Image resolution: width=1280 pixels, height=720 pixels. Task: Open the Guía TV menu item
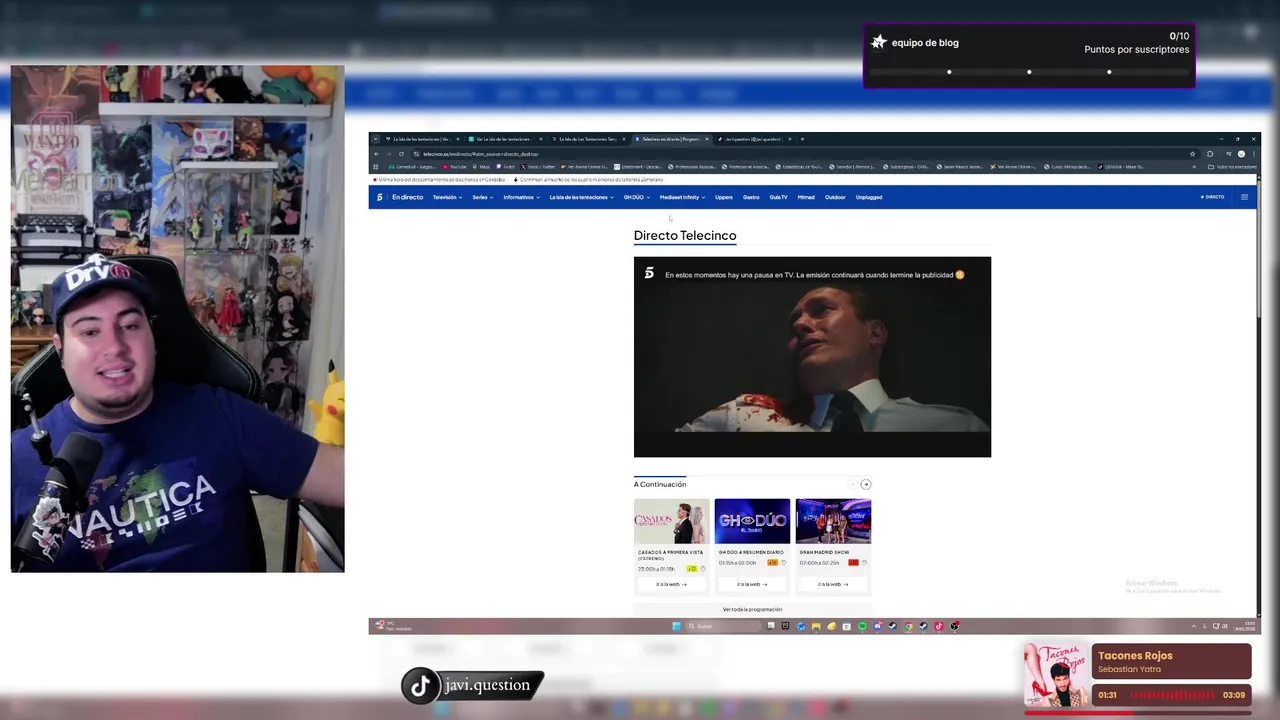pyautogui.click(x=778, y=197)
